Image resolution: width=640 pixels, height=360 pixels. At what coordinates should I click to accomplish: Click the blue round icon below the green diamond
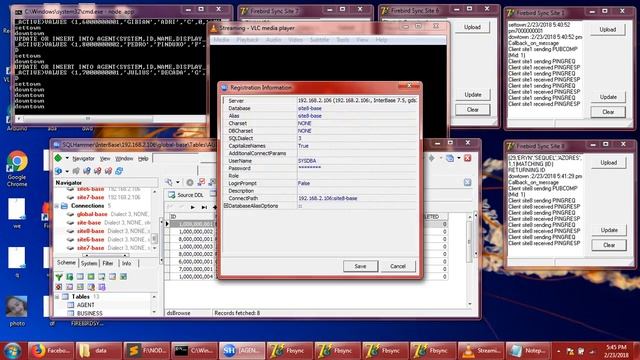click(x=58, y=171)
